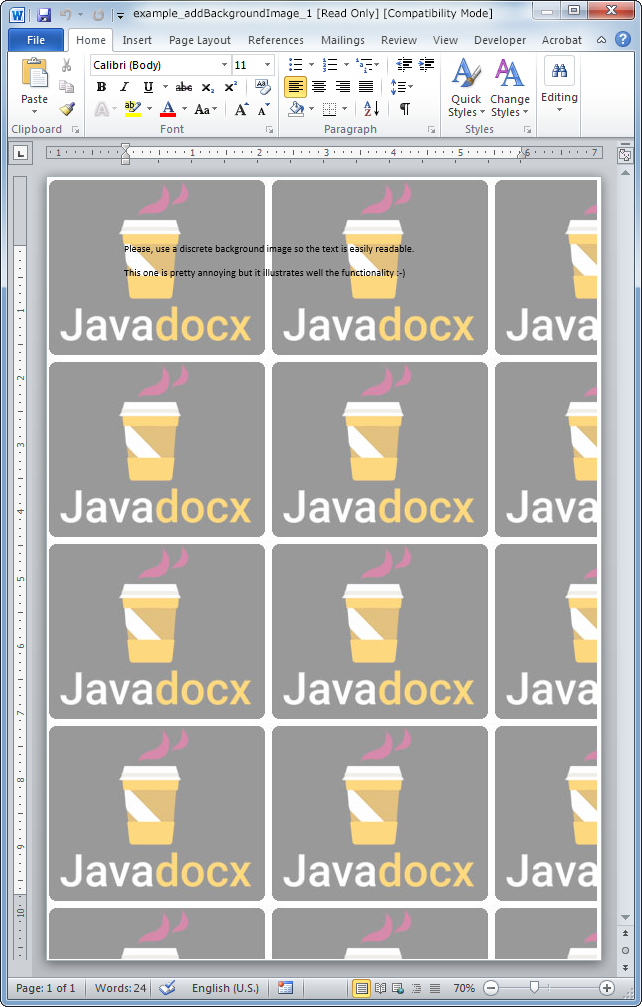Toggle Underline formatting
The width and height of the screenshot is (642, 1007).
pyautogui.click(x=148, y=87)
